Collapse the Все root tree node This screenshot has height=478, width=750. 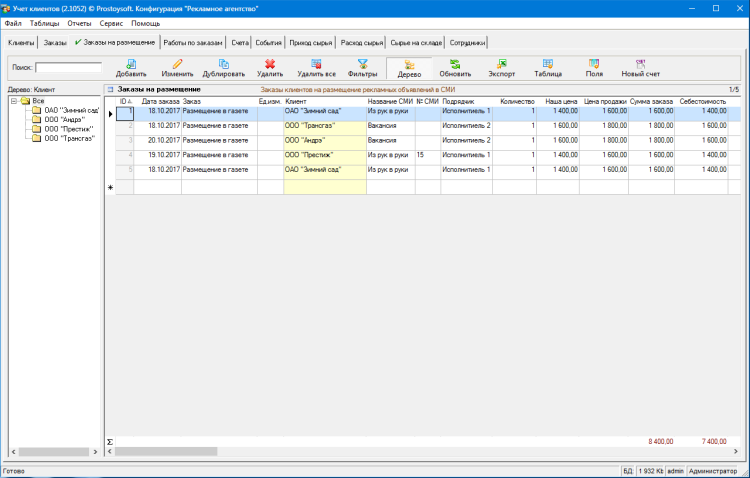[x=12, y=100]
